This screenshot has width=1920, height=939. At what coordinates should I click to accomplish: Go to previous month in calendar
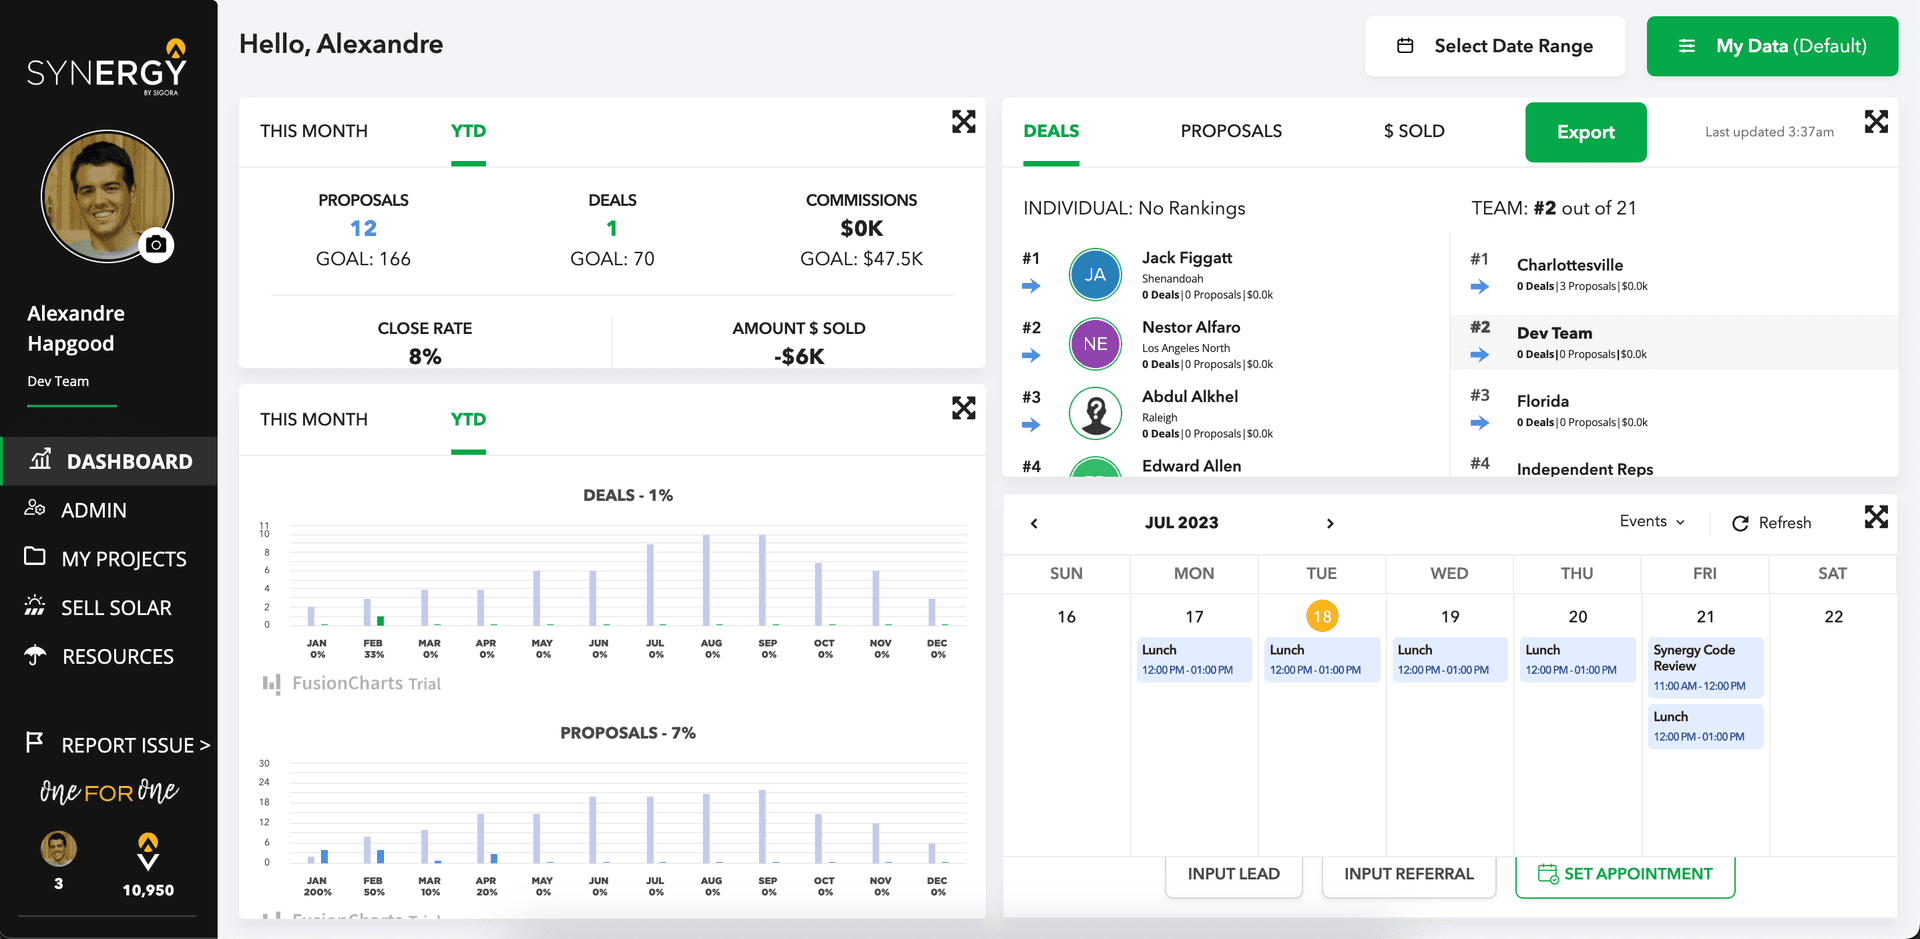[1034, 523]
